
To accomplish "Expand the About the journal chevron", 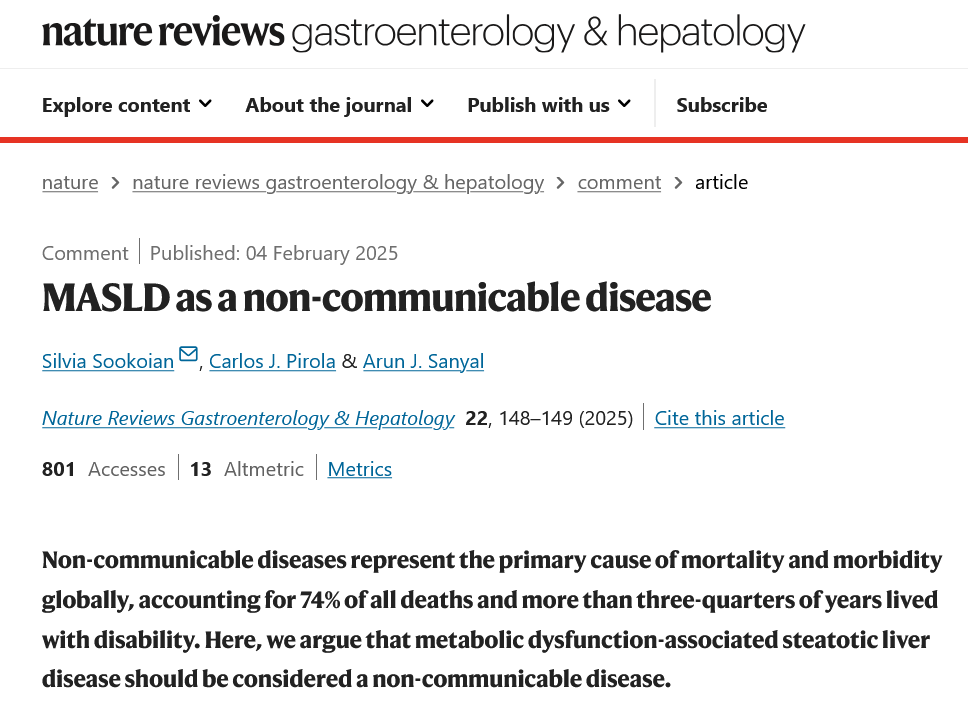I will tap(427, 103).
